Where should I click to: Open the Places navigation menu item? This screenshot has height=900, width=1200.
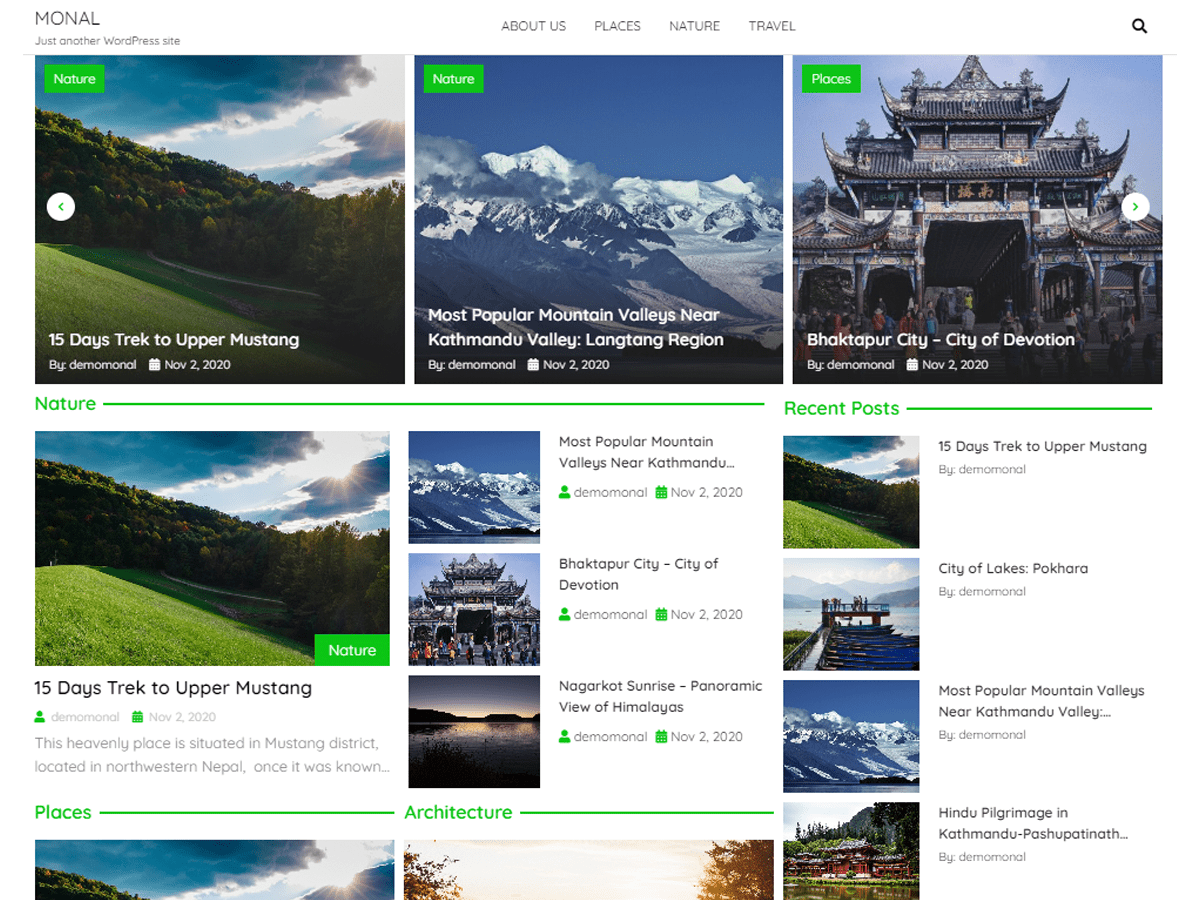pos(617,26)
